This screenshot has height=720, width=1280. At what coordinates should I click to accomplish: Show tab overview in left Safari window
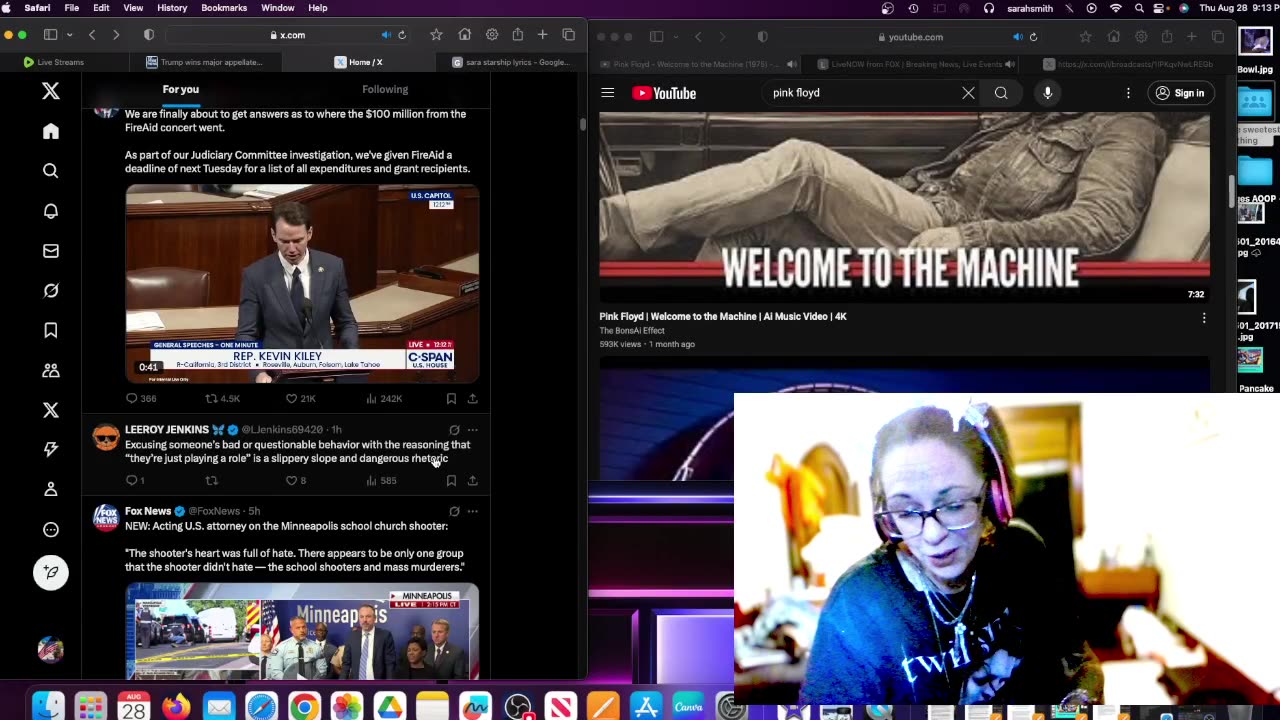click(x=569, y=35)
